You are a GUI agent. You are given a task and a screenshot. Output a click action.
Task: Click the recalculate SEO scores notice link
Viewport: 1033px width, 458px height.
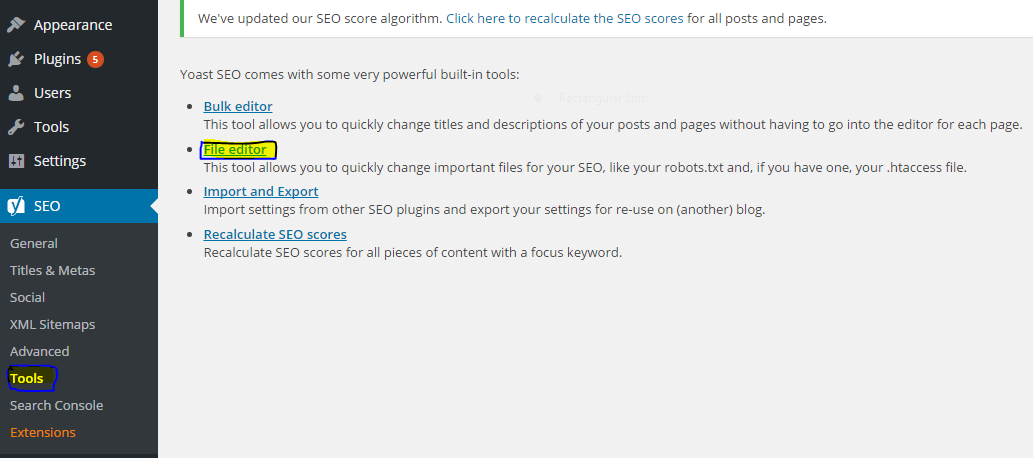pyautogui.click(x=565, y=18)
